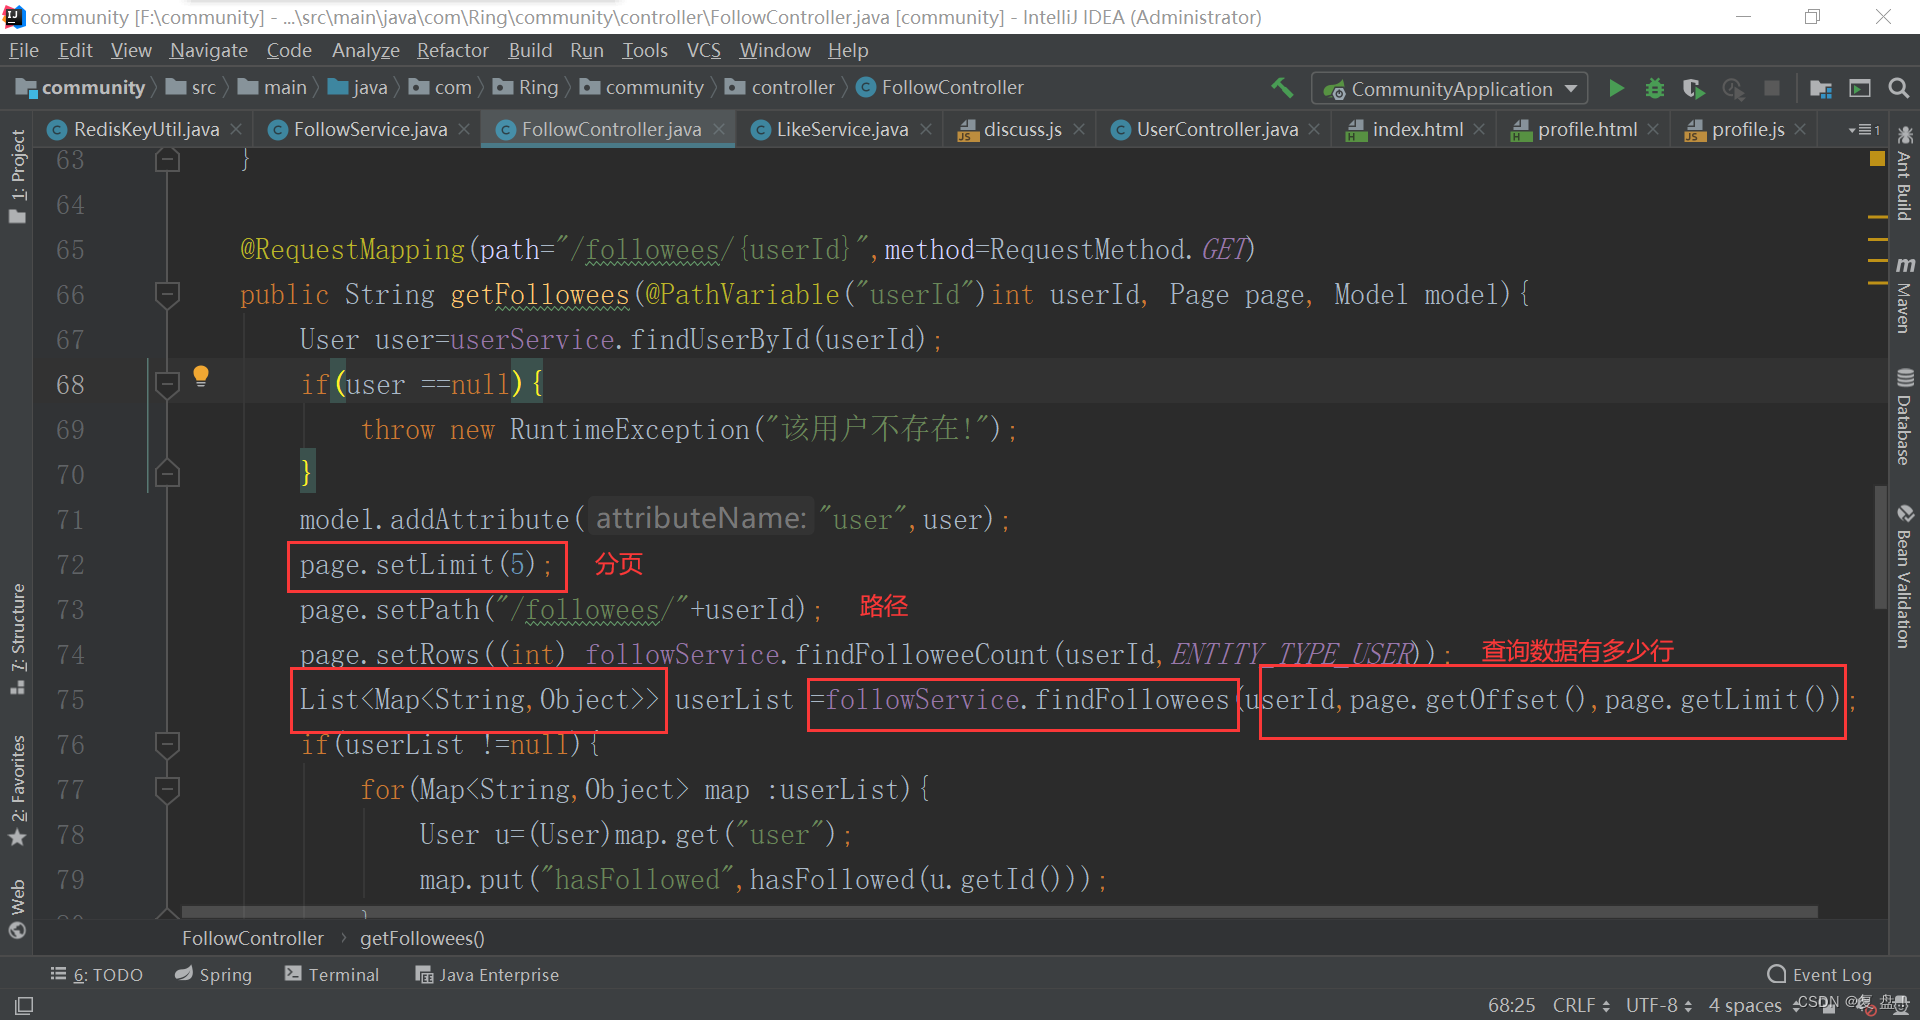This screenshot has height=1020, width=1920.
Task: Open the Event Log
Action: (x=1820, y=975)
